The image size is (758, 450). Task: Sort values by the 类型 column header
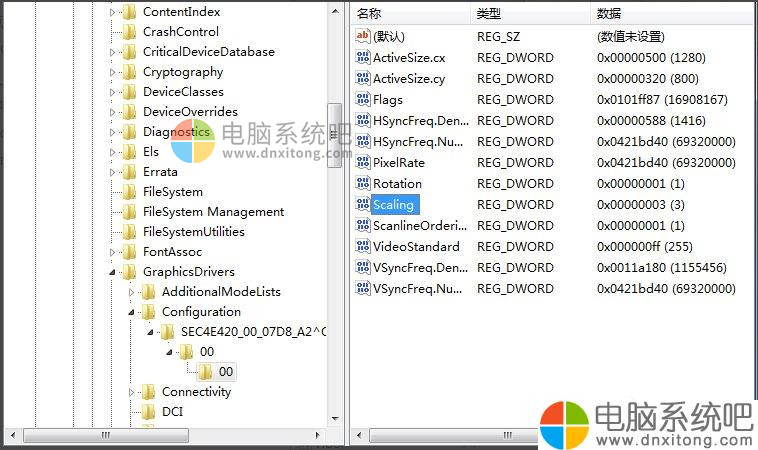[x=530, y=14]
